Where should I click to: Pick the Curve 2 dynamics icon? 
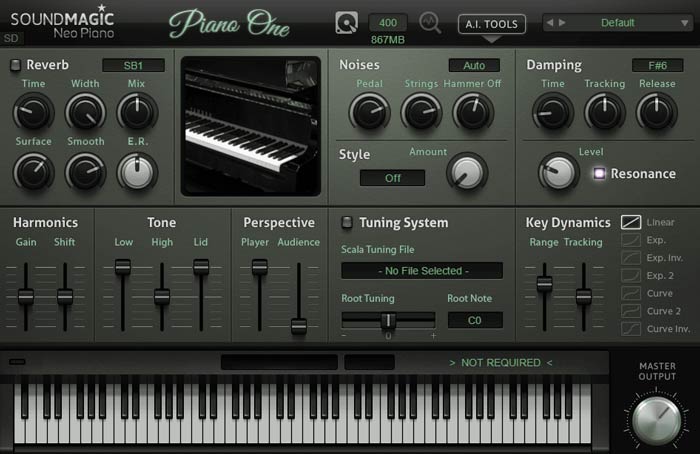631,311
